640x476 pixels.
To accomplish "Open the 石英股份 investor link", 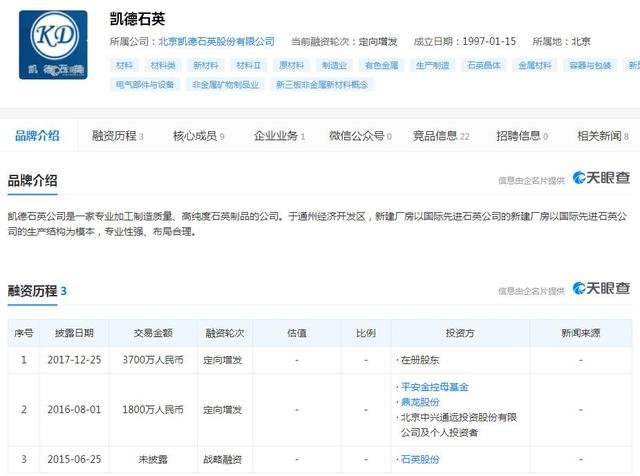I will point(420,459).
